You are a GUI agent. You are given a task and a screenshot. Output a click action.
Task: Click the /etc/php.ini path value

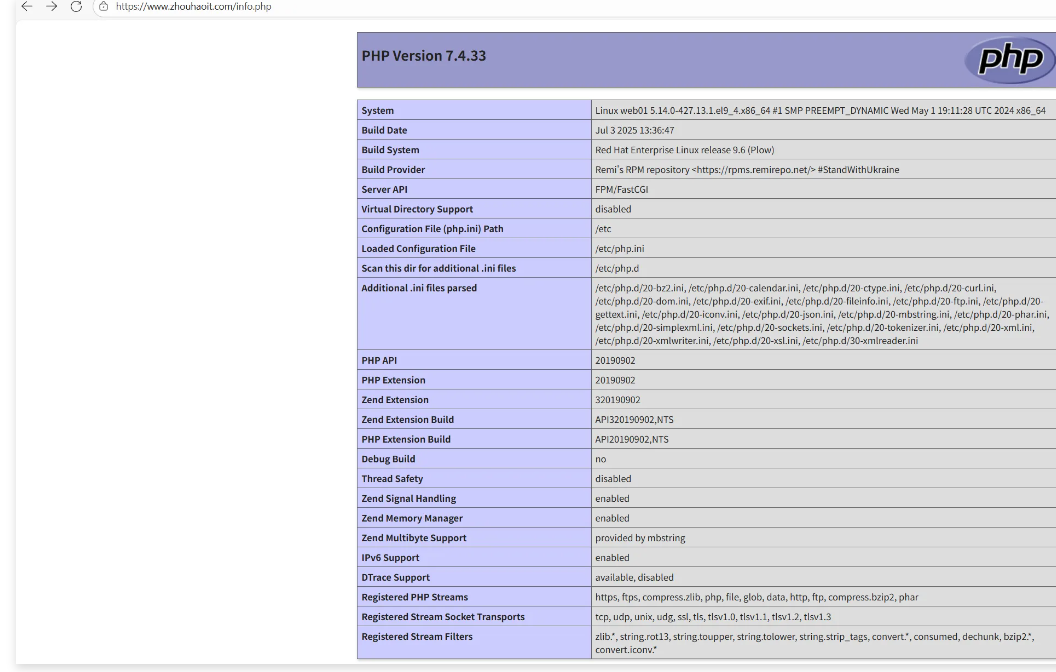click(619, 249)
